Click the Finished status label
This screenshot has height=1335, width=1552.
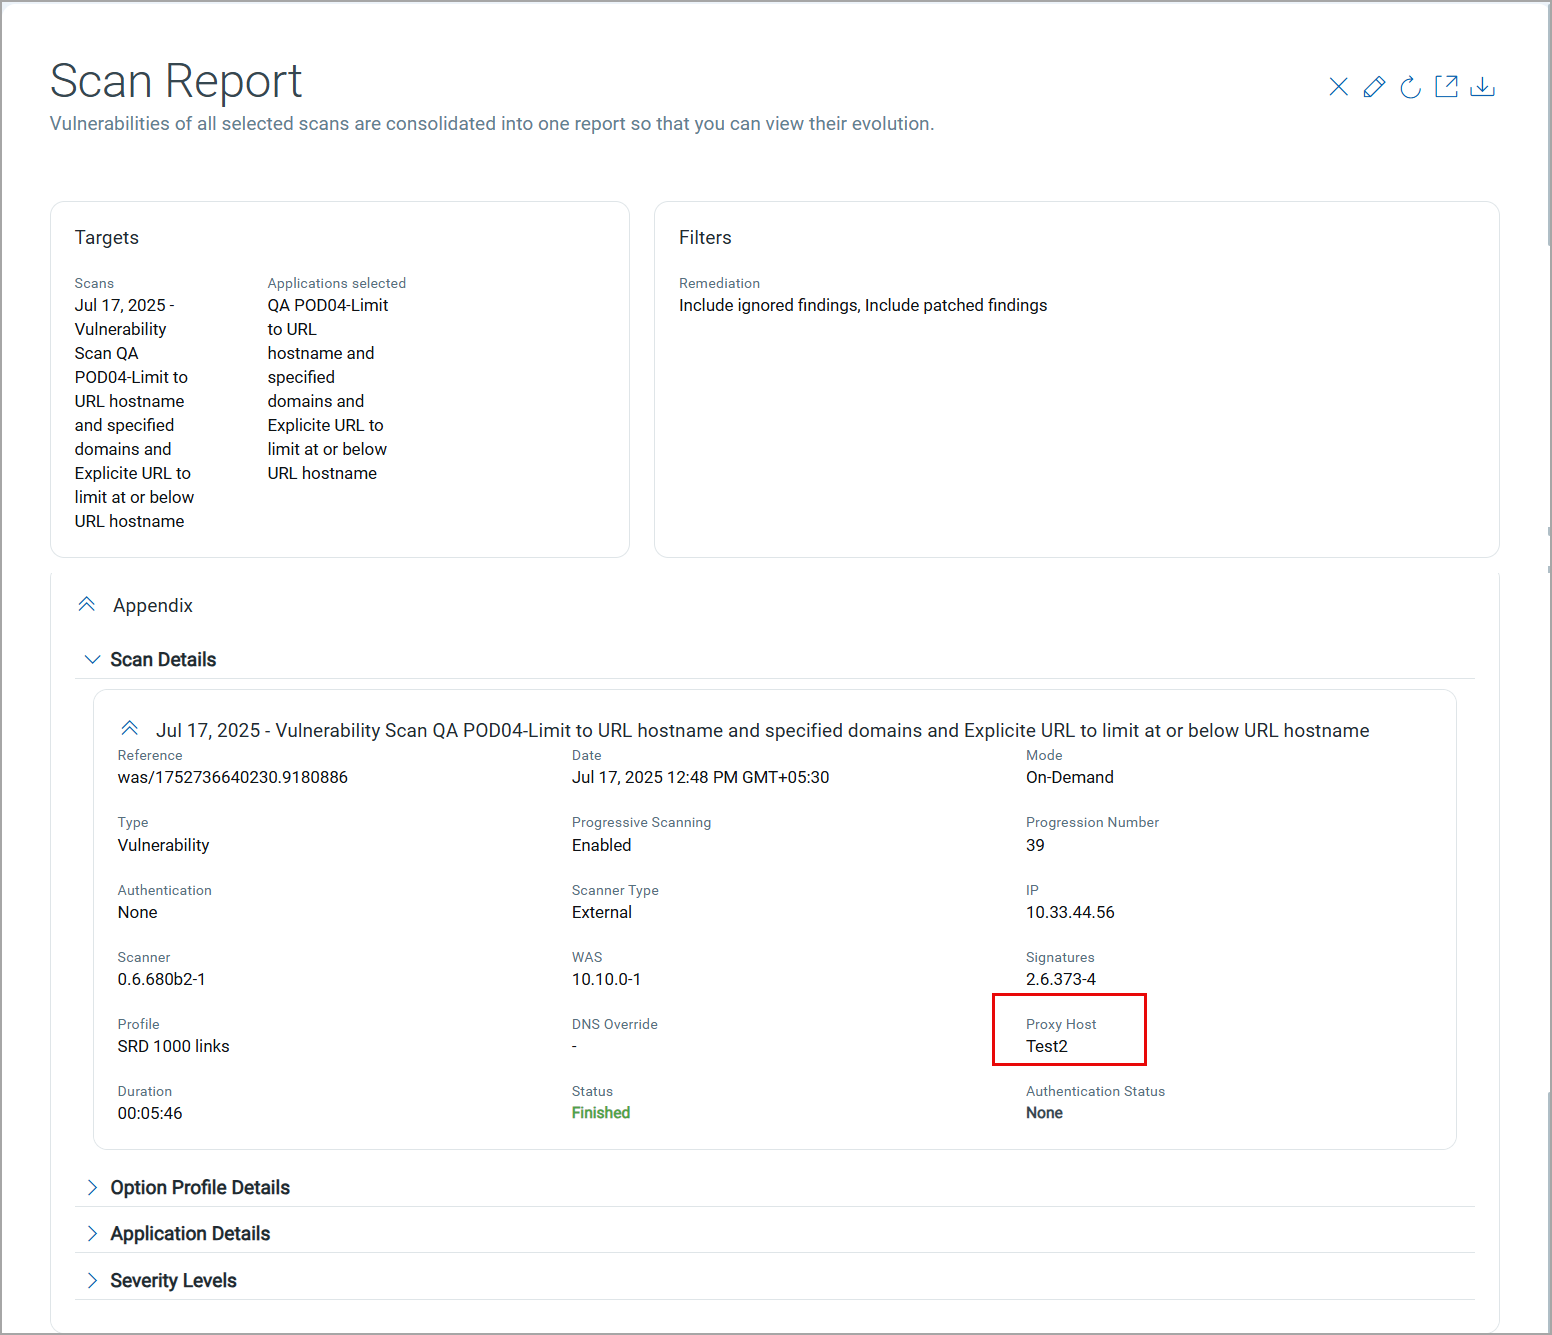point(600,1112)
